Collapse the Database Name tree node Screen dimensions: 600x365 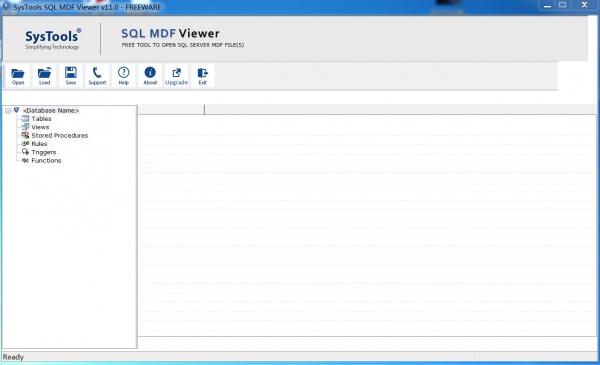pos(8,111)
